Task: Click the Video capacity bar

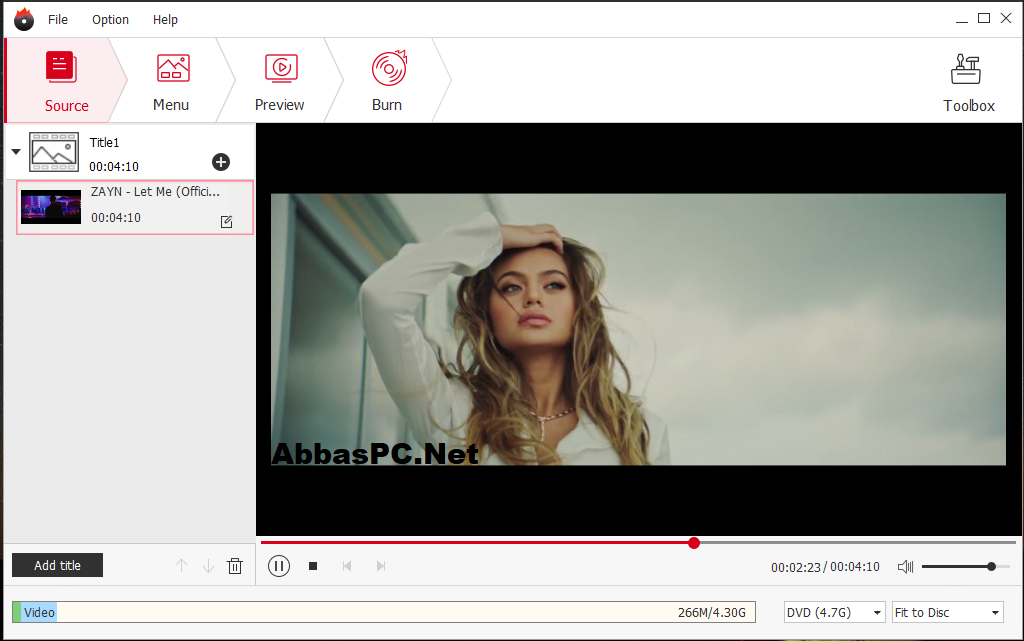Action: pyautogui.click(x=384, y=612)
